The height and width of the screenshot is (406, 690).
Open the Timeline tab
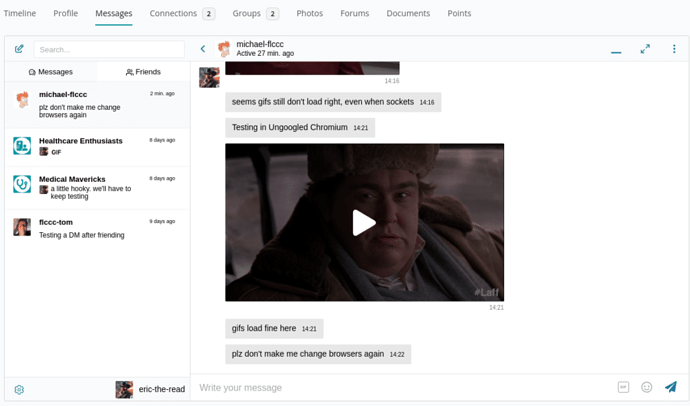(x=20, y=14)
